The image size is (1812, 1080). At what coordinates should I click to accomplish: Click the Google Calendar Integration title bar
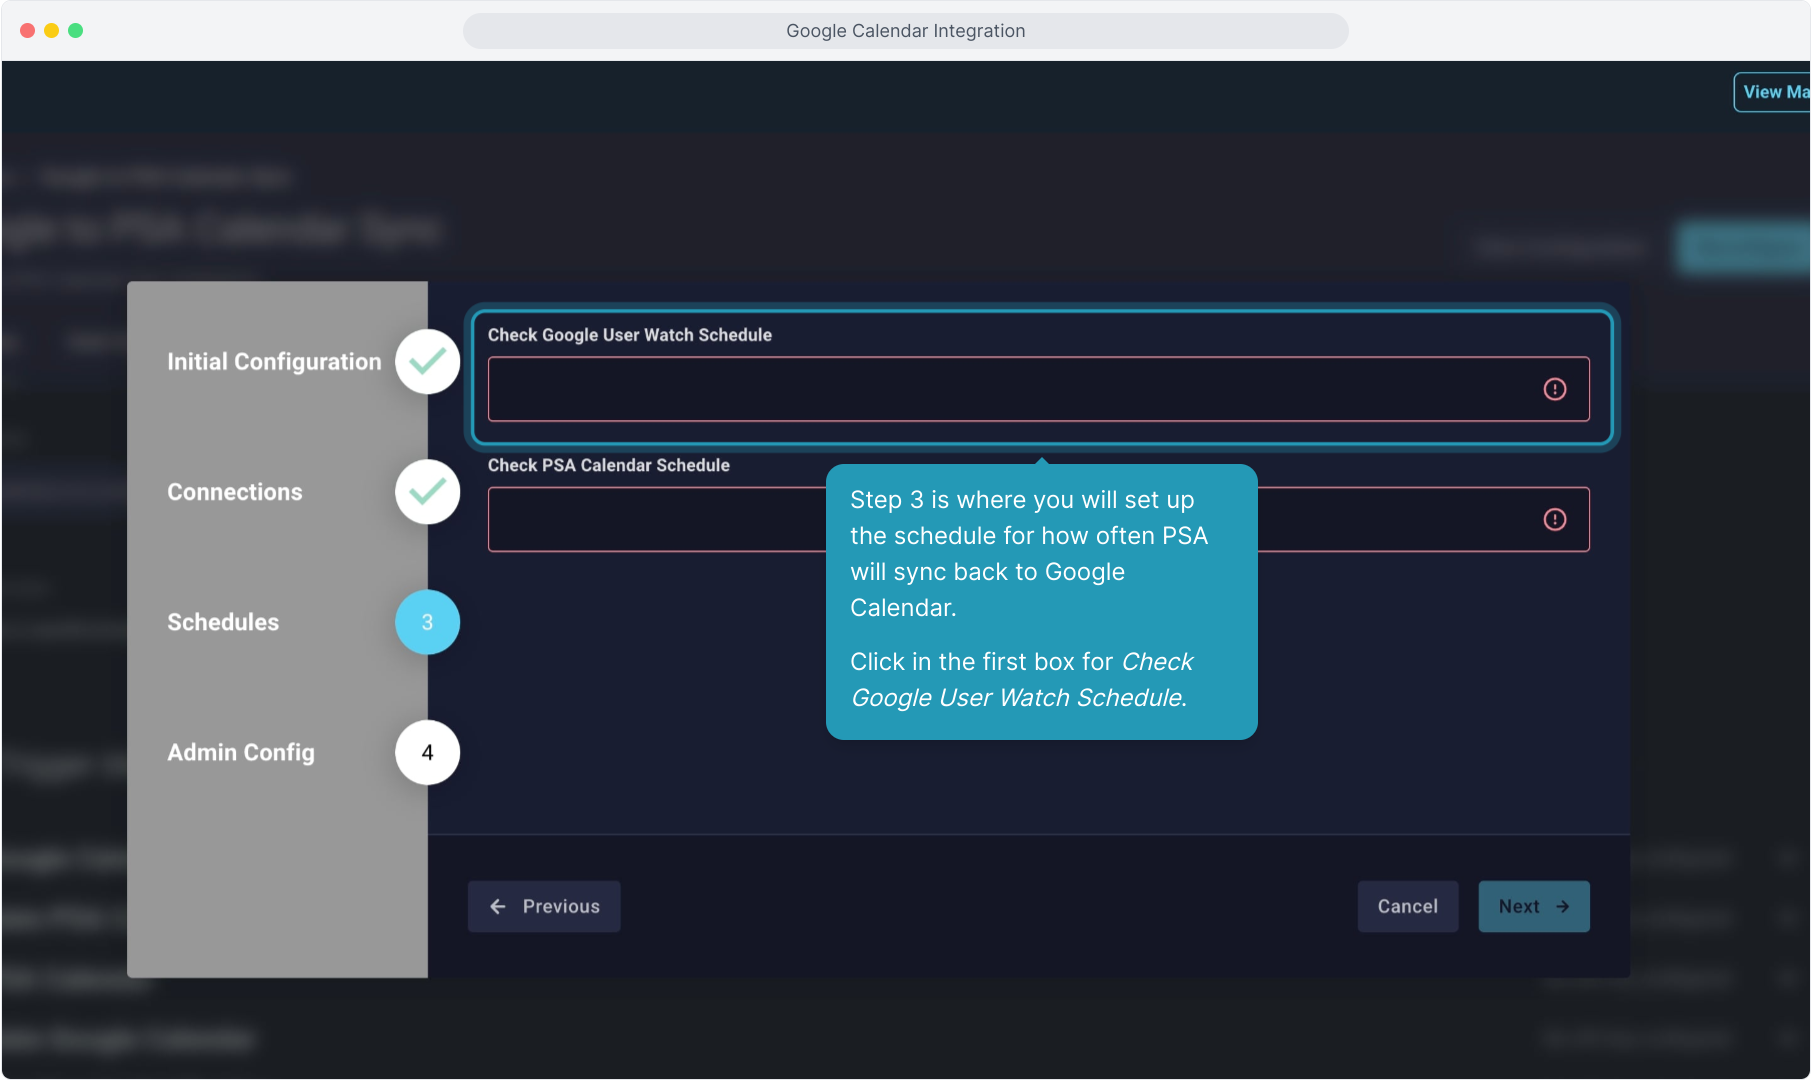(906, 31)
